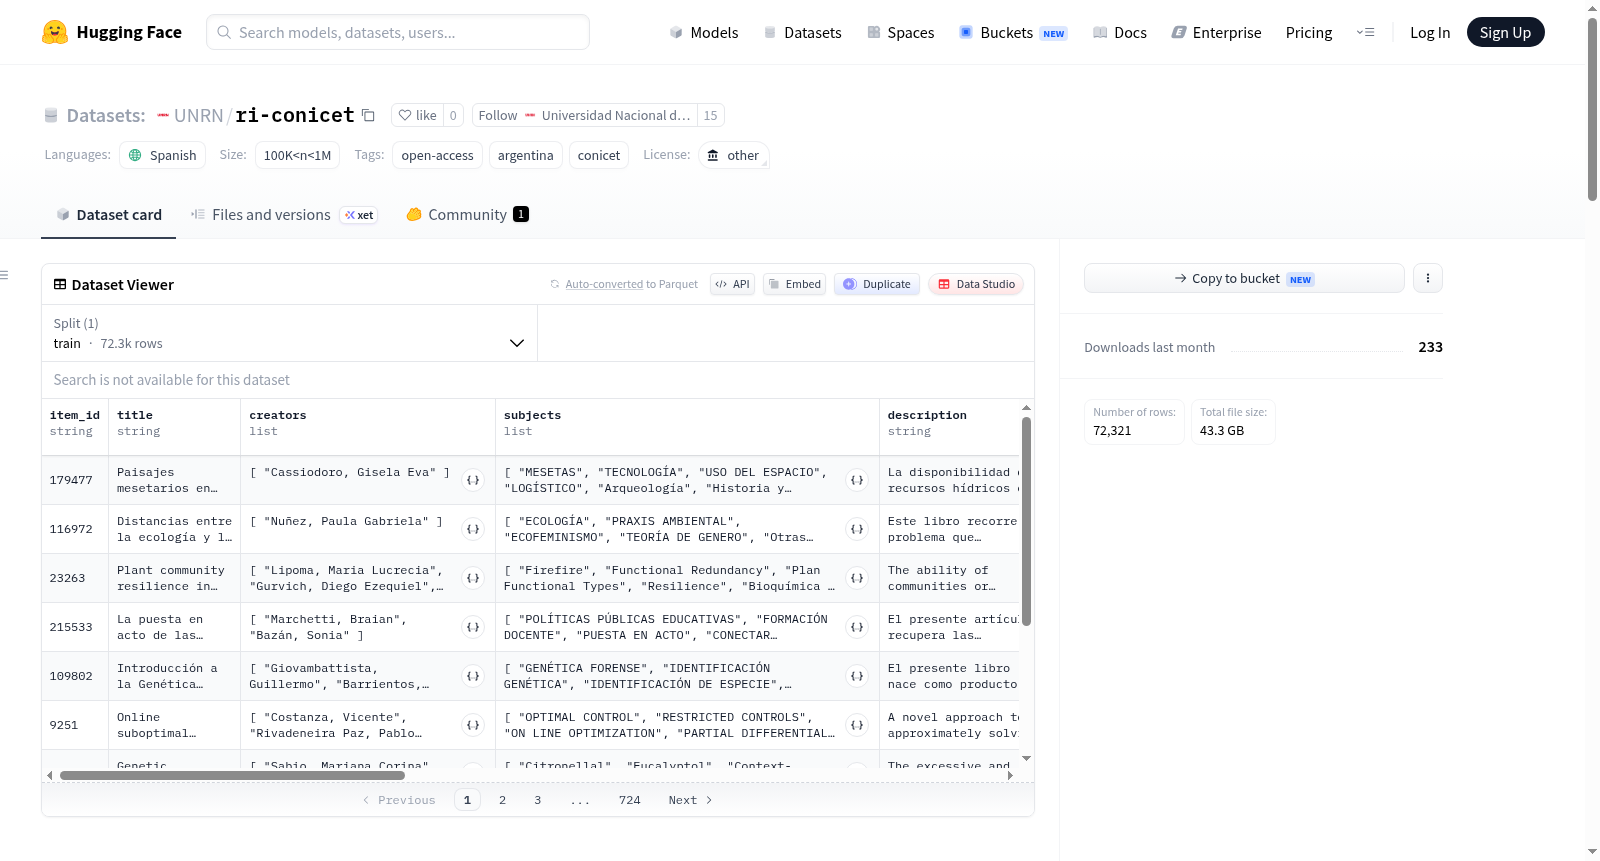Open the Docs page
1600x861 pixels.
(x=1120, y=32)
